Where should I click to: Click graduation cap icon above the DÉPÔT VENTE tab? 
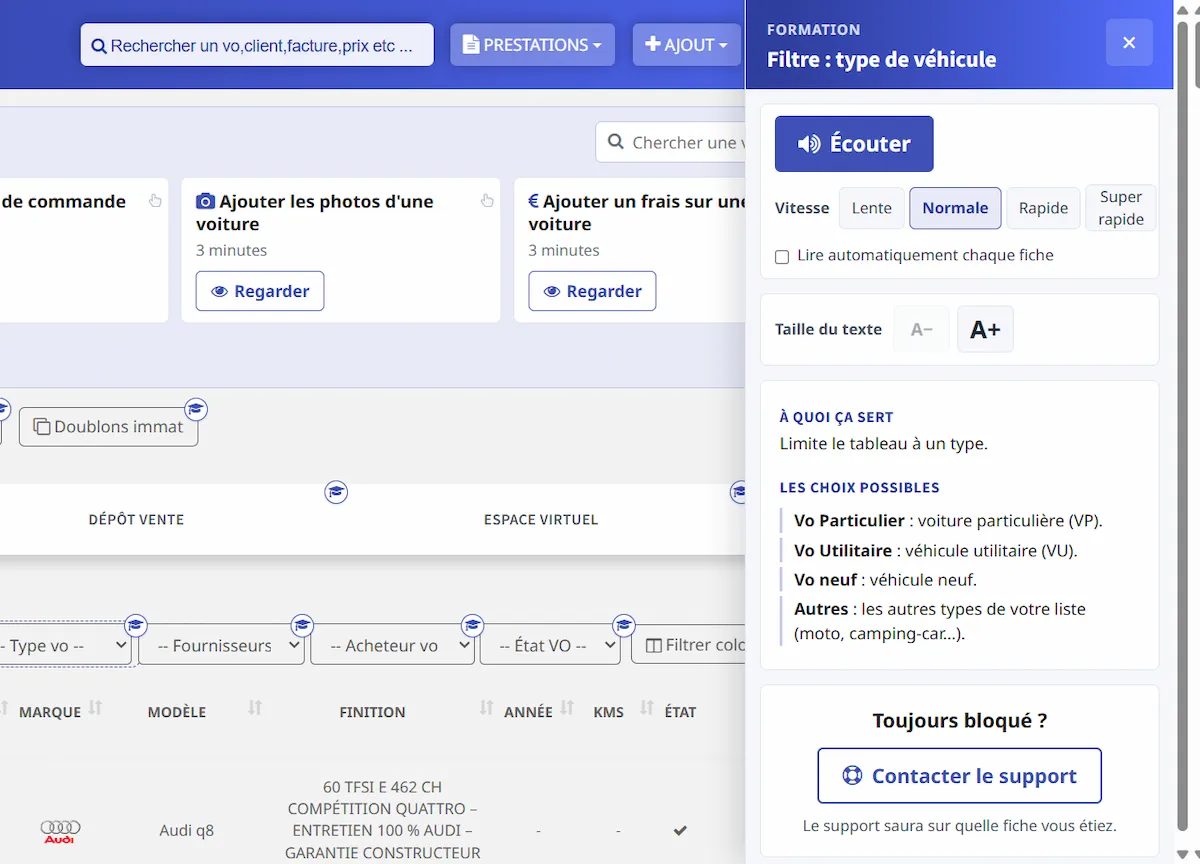336,492
